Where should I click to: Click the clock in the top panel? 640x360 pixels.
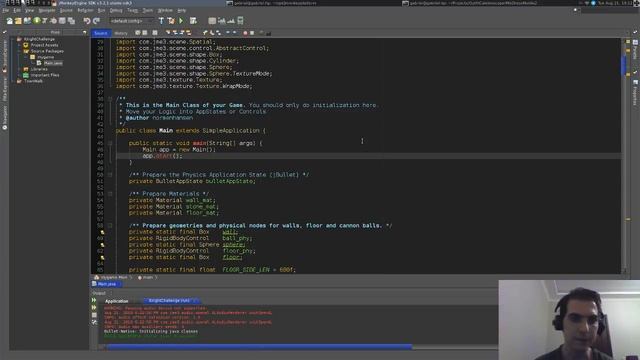point(616,3)
